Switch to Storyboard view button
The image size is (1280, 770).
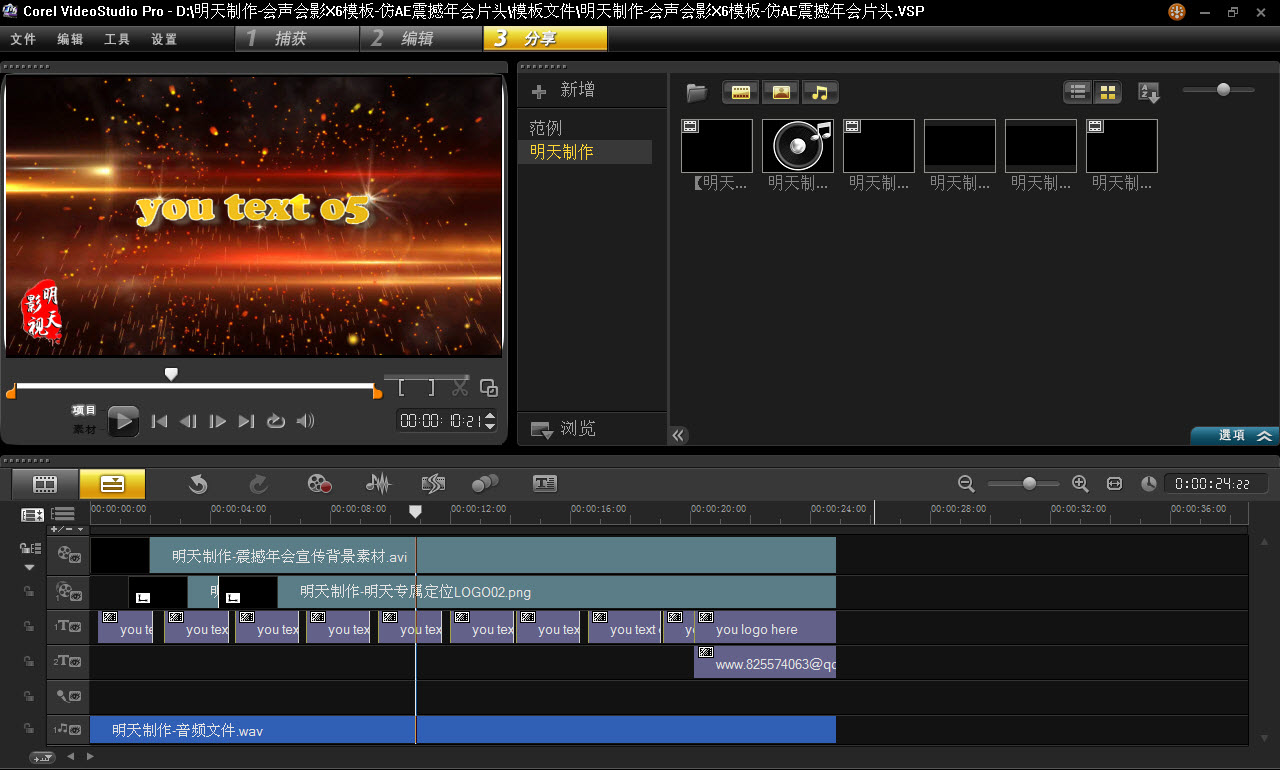coord(45,484)
